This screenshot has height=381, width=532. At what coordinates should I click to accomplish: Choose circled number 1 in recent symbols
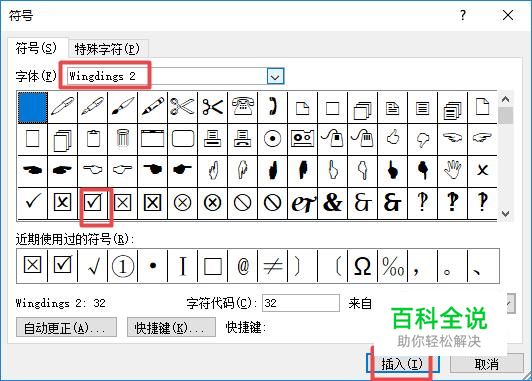[x=122, y=266]
